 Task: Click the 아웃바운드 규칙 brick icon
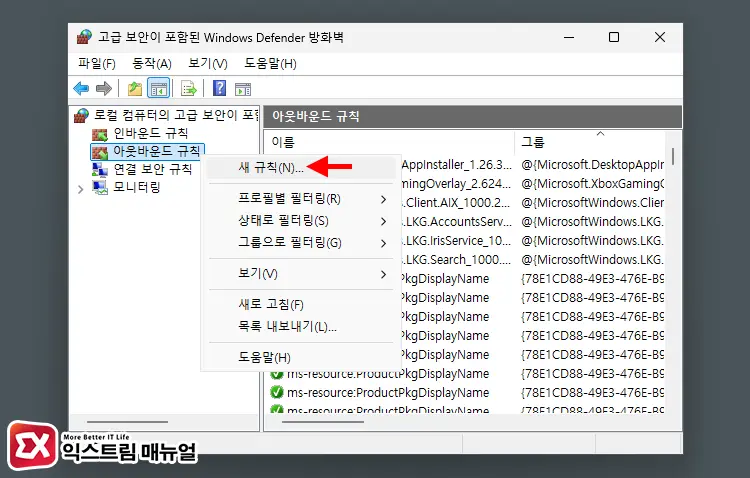point(99,152)
